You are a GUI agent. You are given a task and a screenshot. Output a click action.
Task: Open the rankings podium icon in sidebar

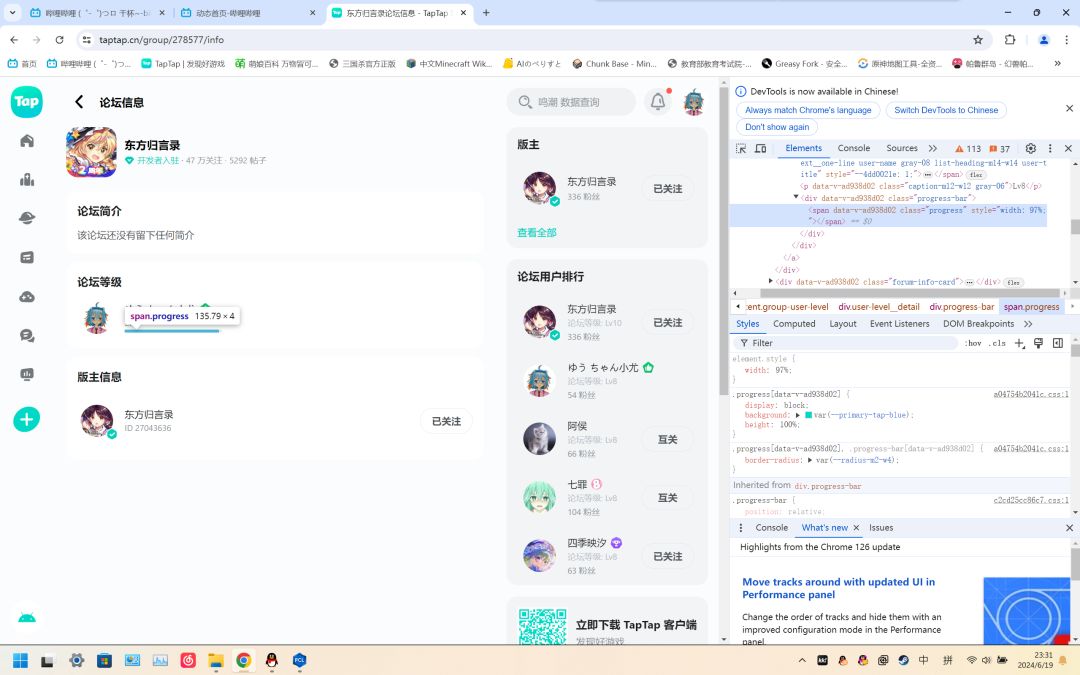click(27, 180)
